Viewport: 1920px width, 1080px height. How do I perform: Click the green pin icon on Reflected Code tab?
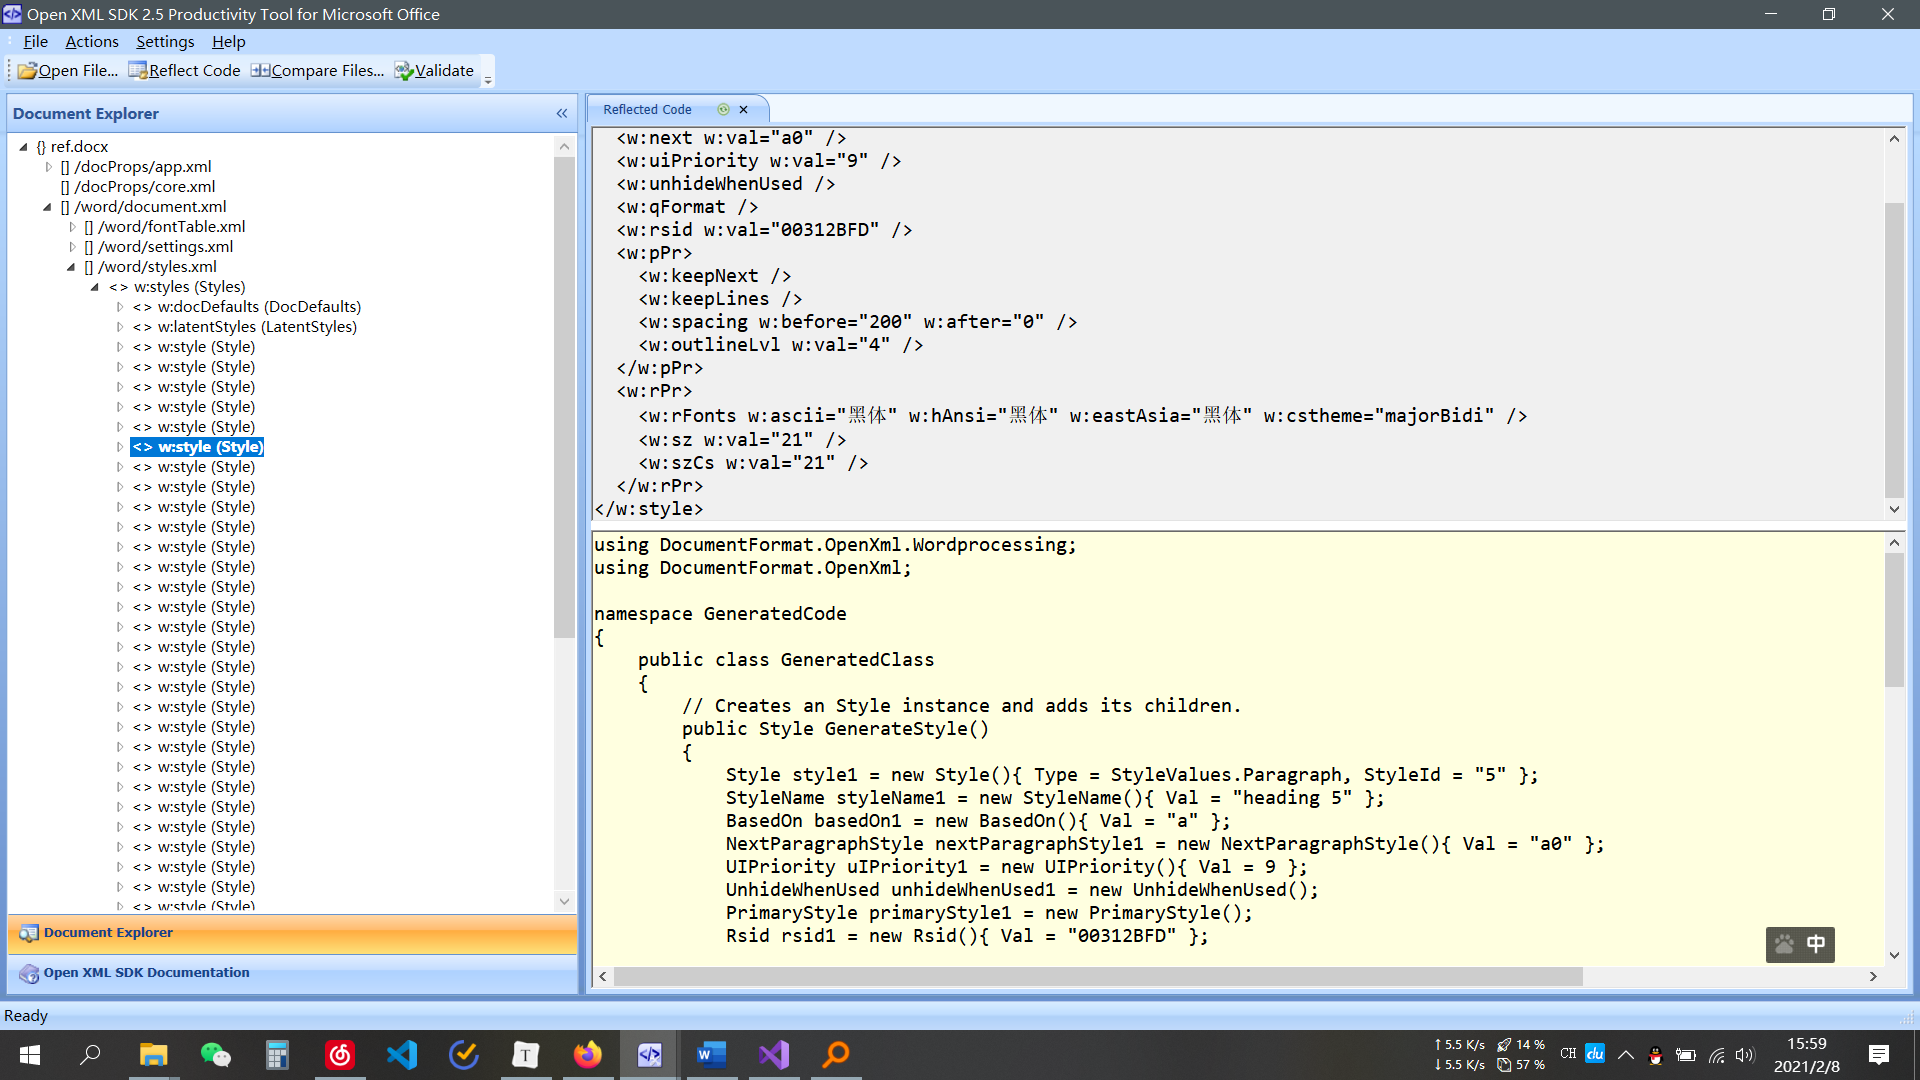(x=723, y=110)
